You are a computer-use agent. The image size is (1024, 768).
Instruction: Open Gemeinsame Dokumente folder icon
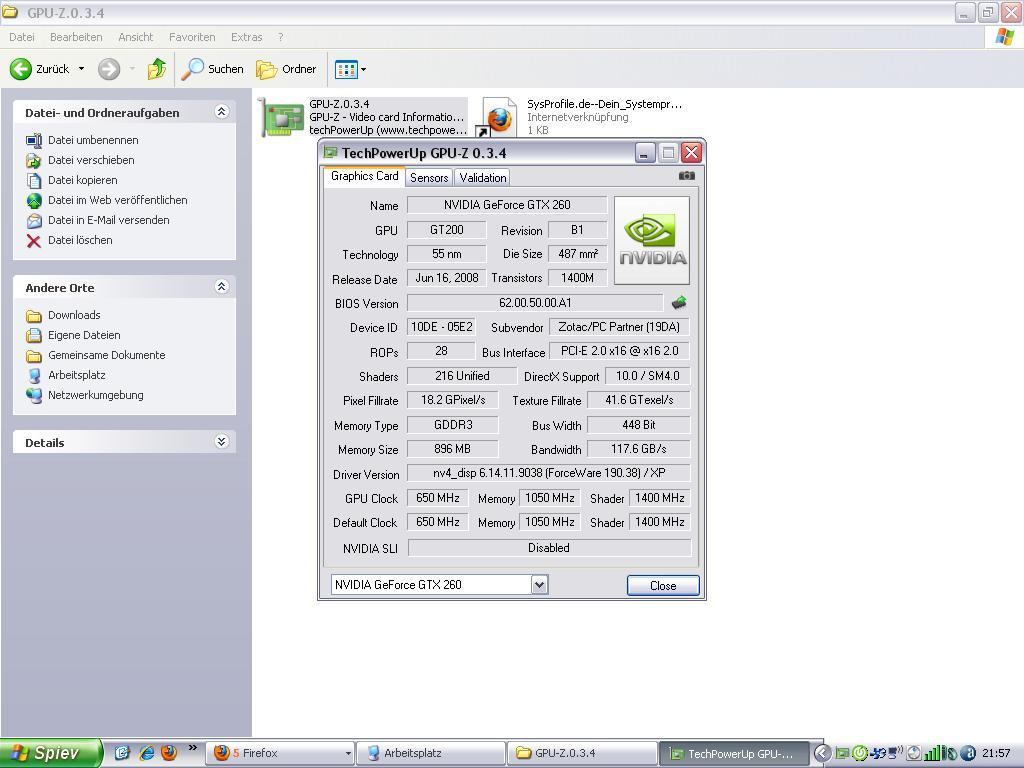tap(34, 356)
